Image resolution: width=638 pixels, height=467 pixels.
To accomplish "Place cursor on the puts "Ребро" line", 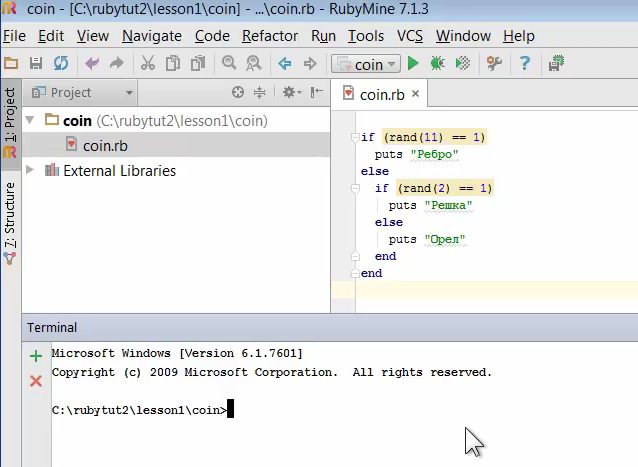I will (x=417, y=155).
